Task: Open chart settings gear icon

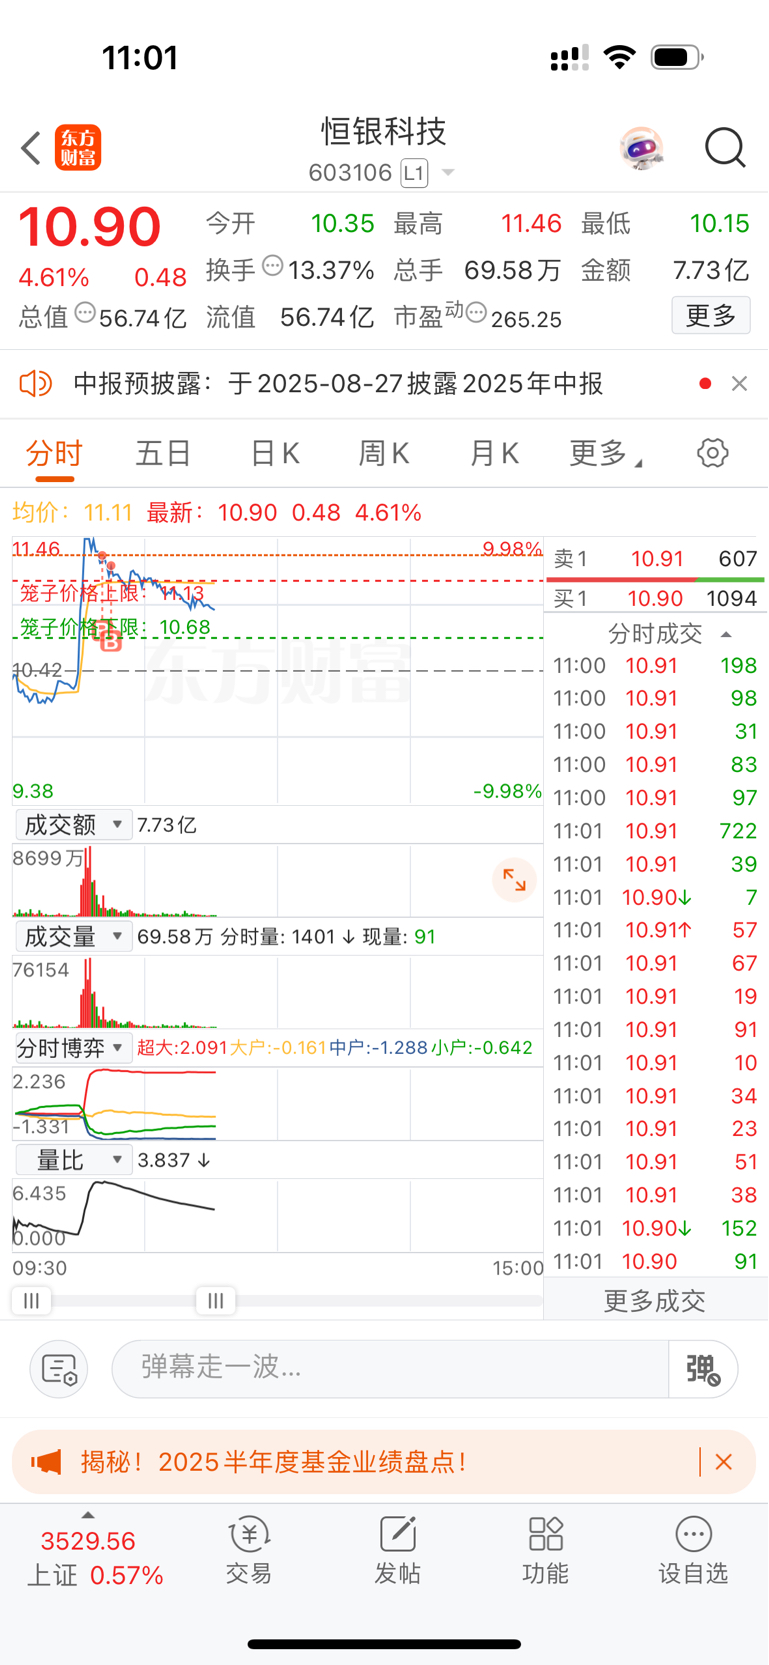Action: pos(713,453)
